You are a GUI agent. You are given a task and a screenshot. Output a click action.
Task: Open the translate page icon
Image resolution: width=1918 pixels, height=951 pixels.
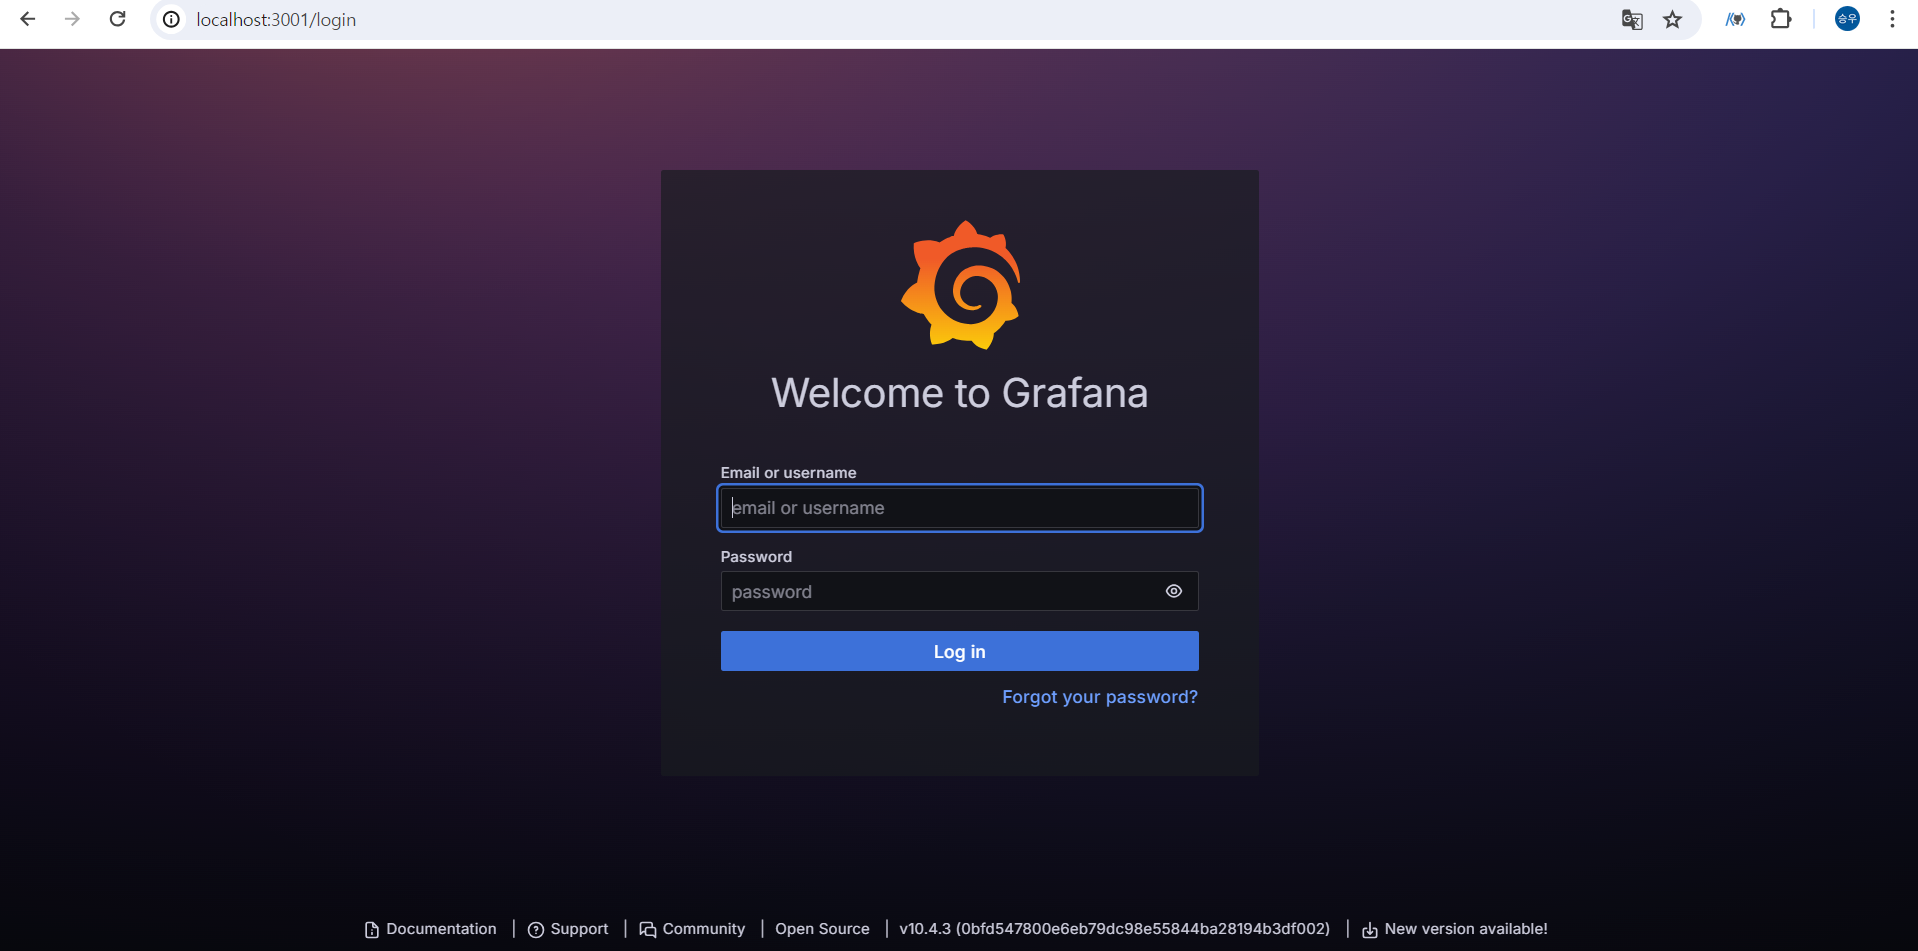pyautogui.click(x=1632, y=19)
